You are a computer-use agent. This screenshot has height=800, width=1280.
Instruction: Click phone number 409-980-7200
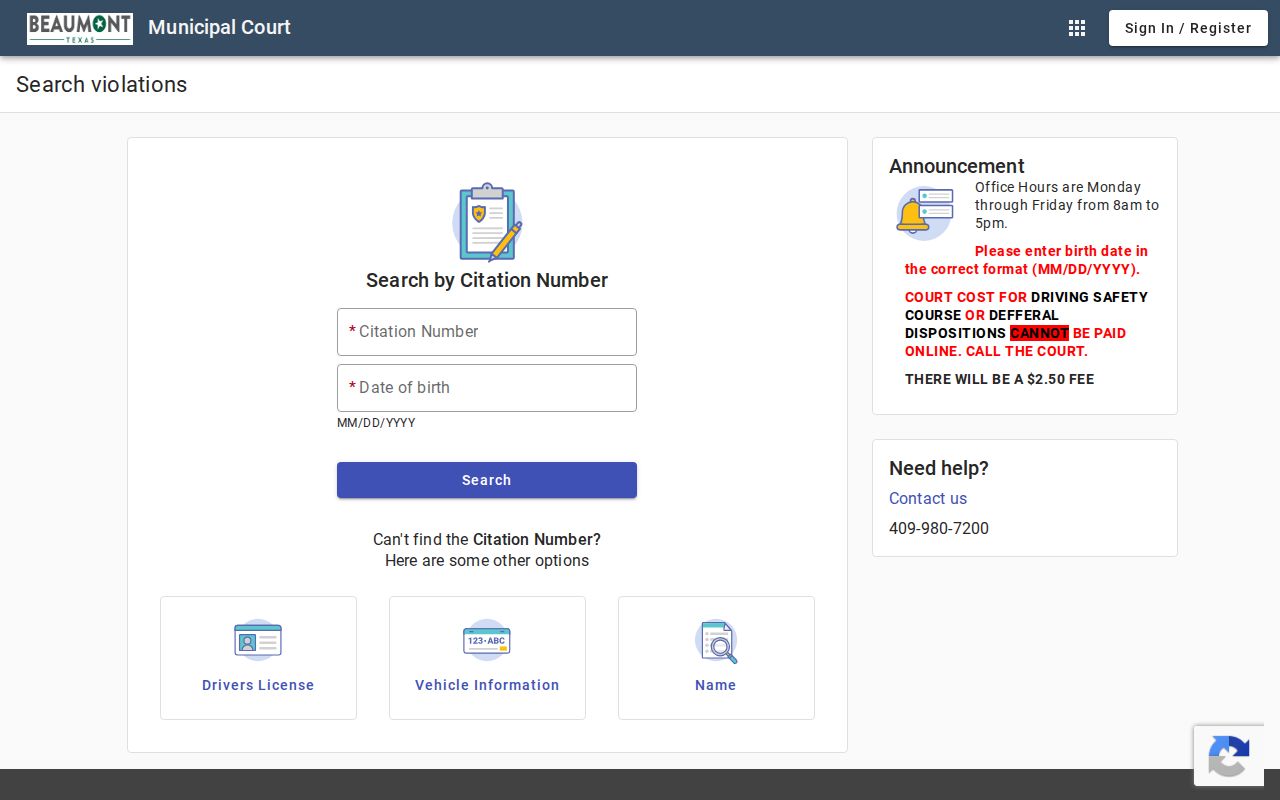click(939, 528)
